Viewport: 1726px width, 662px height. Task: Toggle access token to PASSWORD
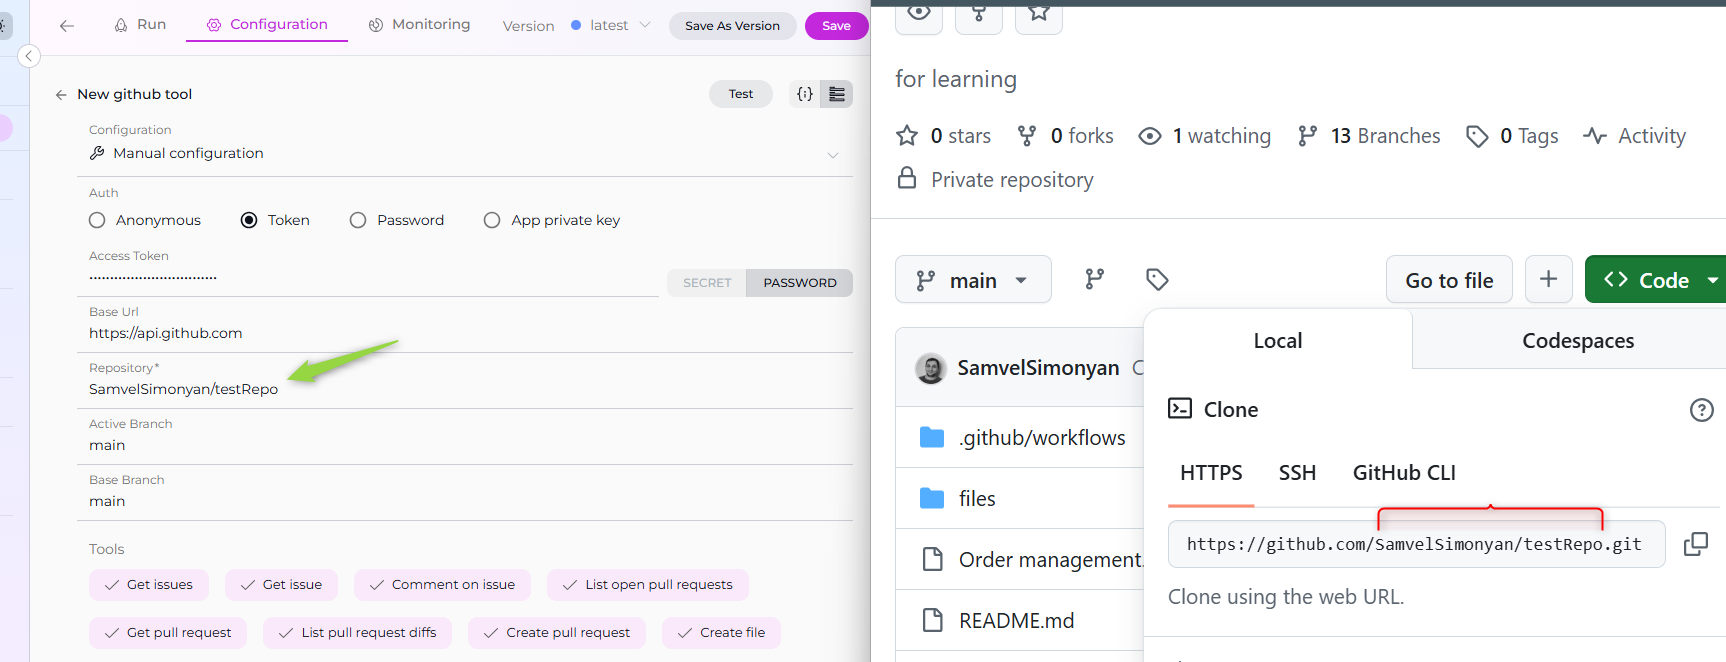(x=800, y=283)
